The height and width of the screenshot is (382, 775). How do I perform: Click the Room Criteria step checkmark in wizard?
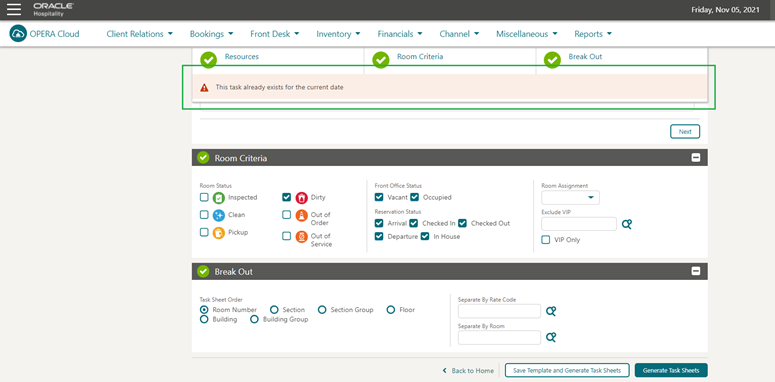[x=381, y=60]
